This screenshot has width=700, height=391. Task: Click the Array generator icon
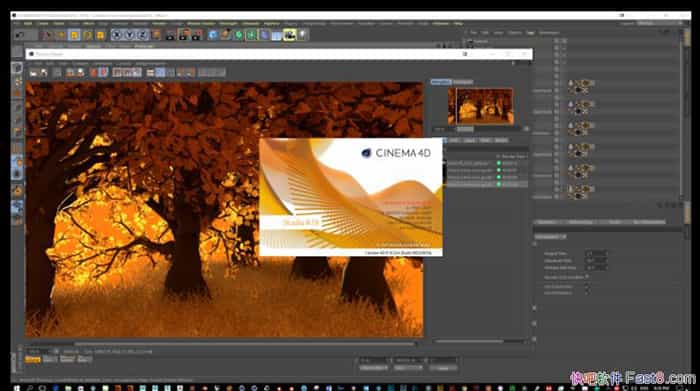[251, 35]
